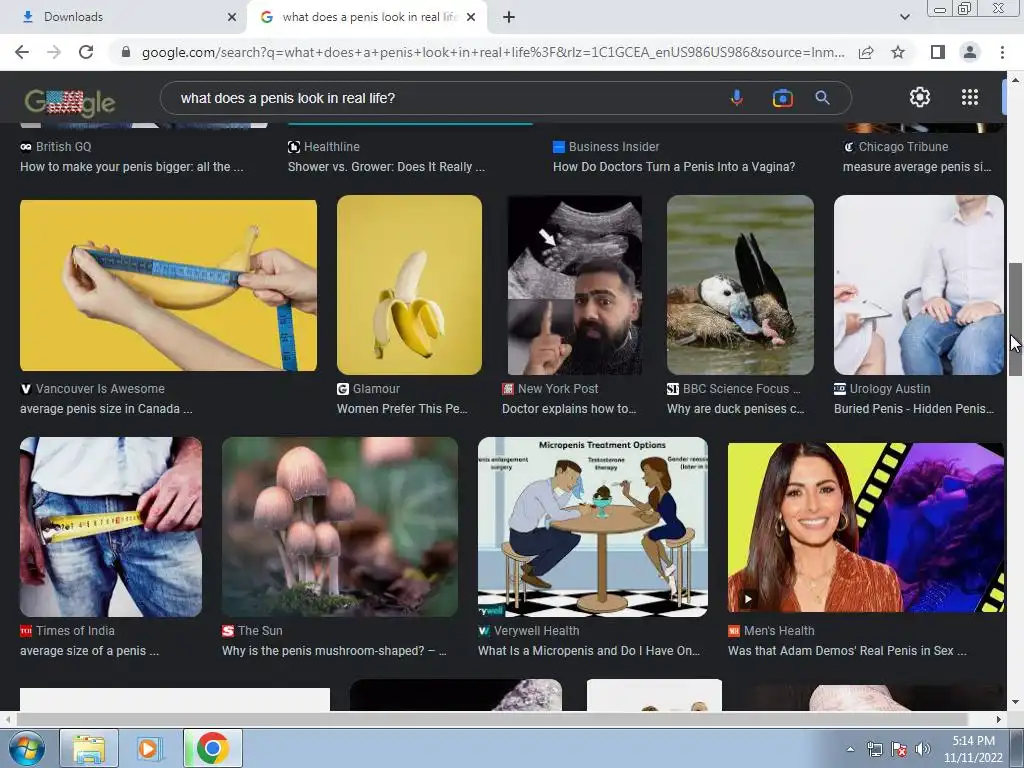Open the volume speaker tray icon
Viewport: 1024px width, 768px height.
point(922,749)
